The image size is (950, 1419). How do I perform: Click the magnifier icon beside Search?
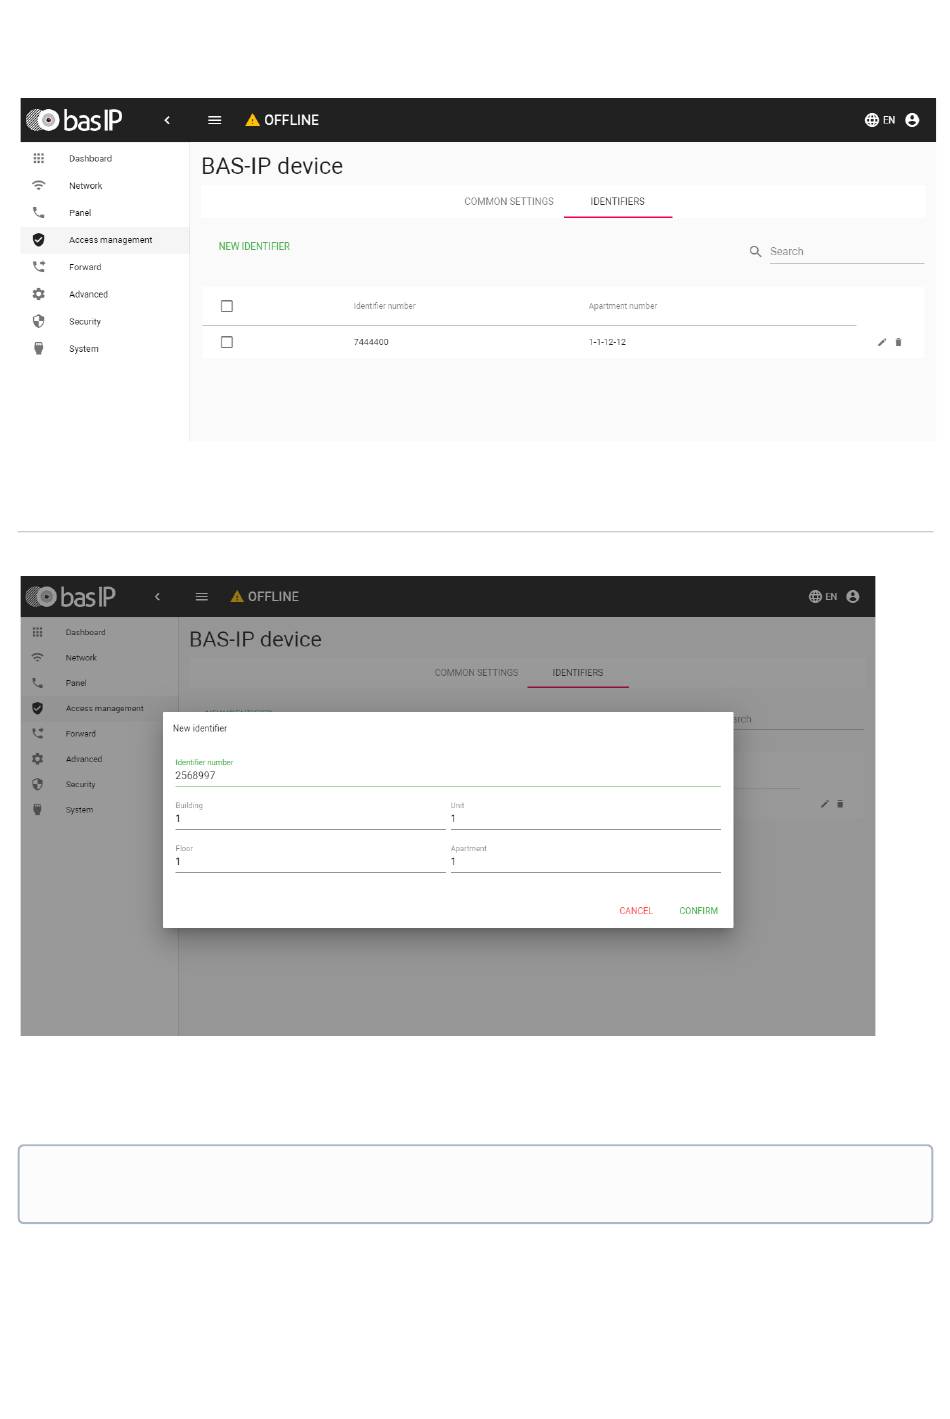(x=756, y=251)
